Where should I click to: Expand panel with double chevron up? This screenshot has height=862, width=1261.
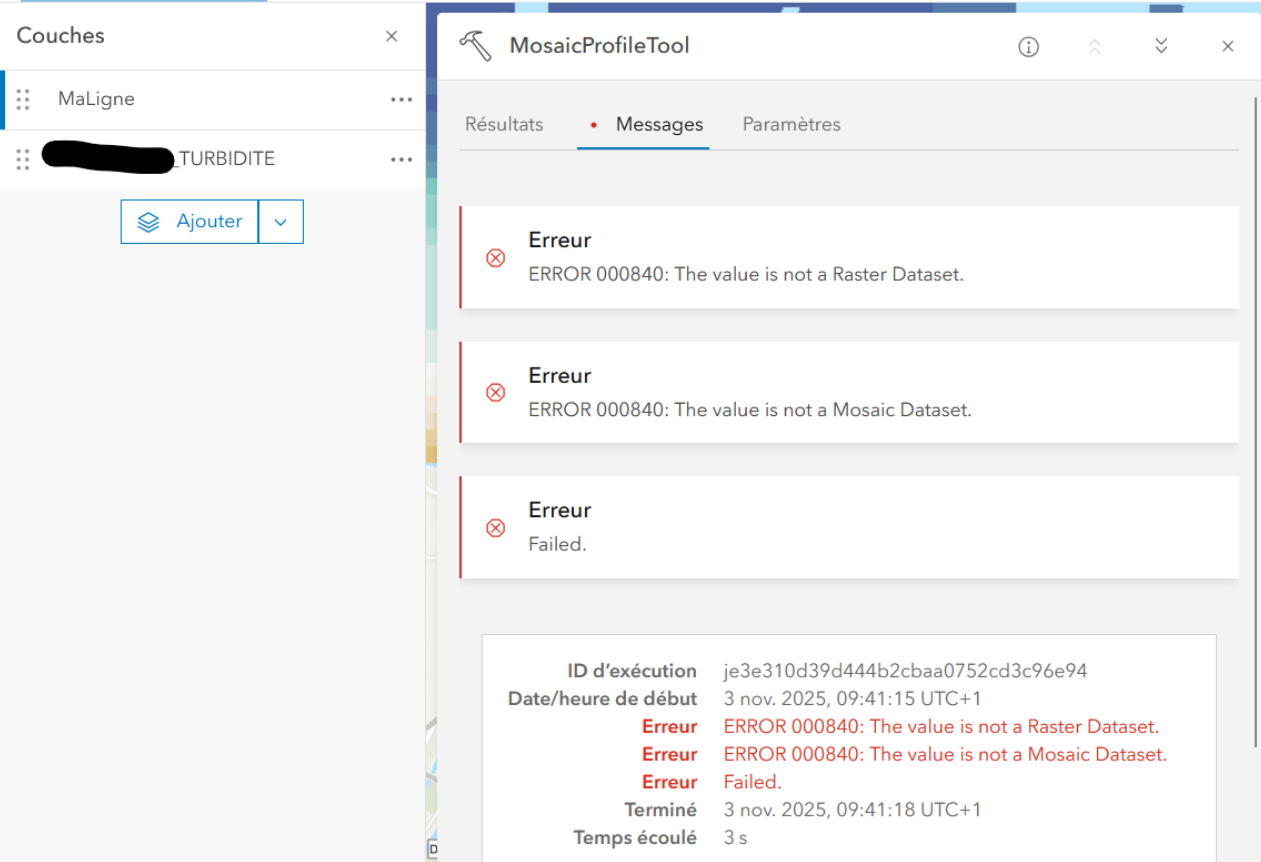(x=1095, y=45)
